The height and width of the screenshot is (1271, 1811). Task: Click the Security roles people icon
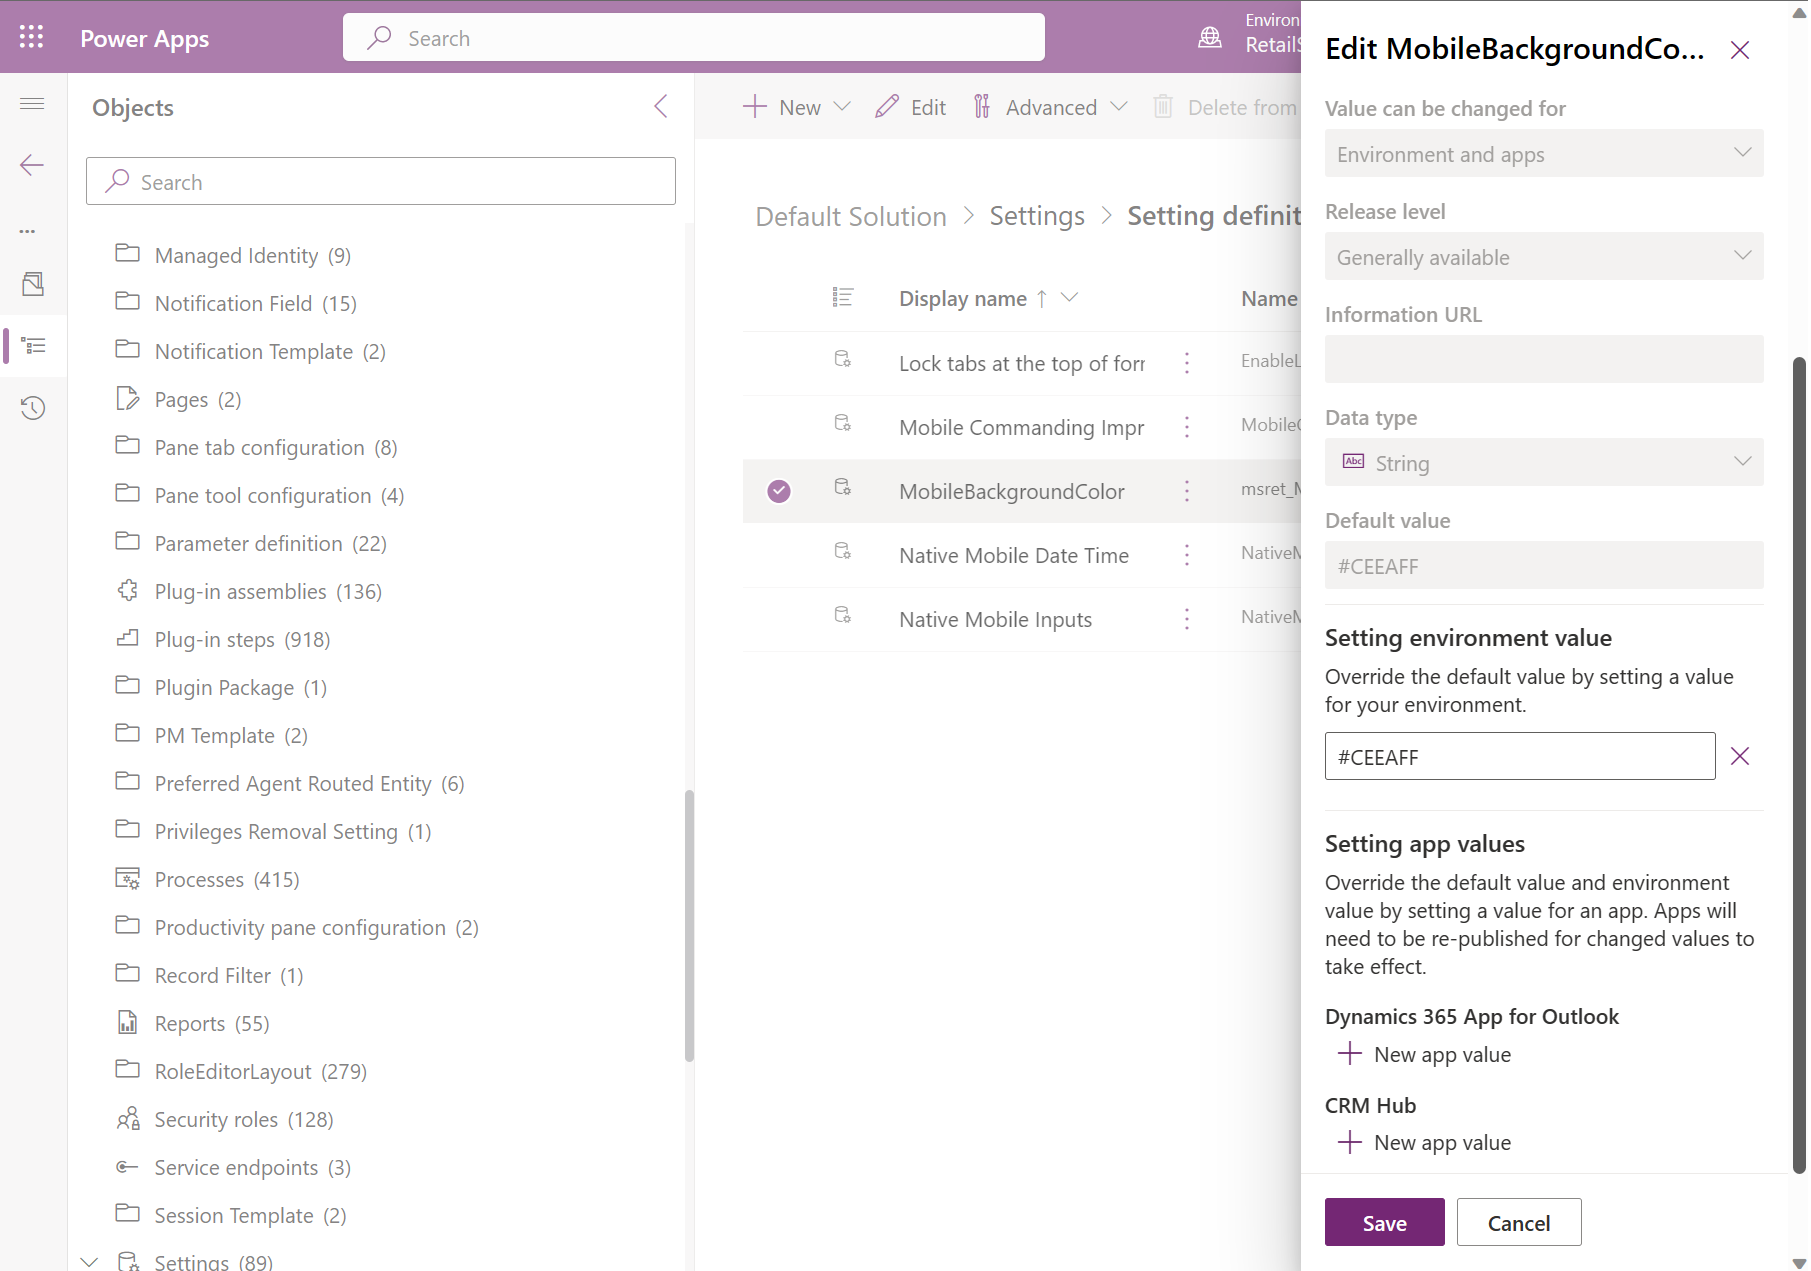[x=128, y=1119]
